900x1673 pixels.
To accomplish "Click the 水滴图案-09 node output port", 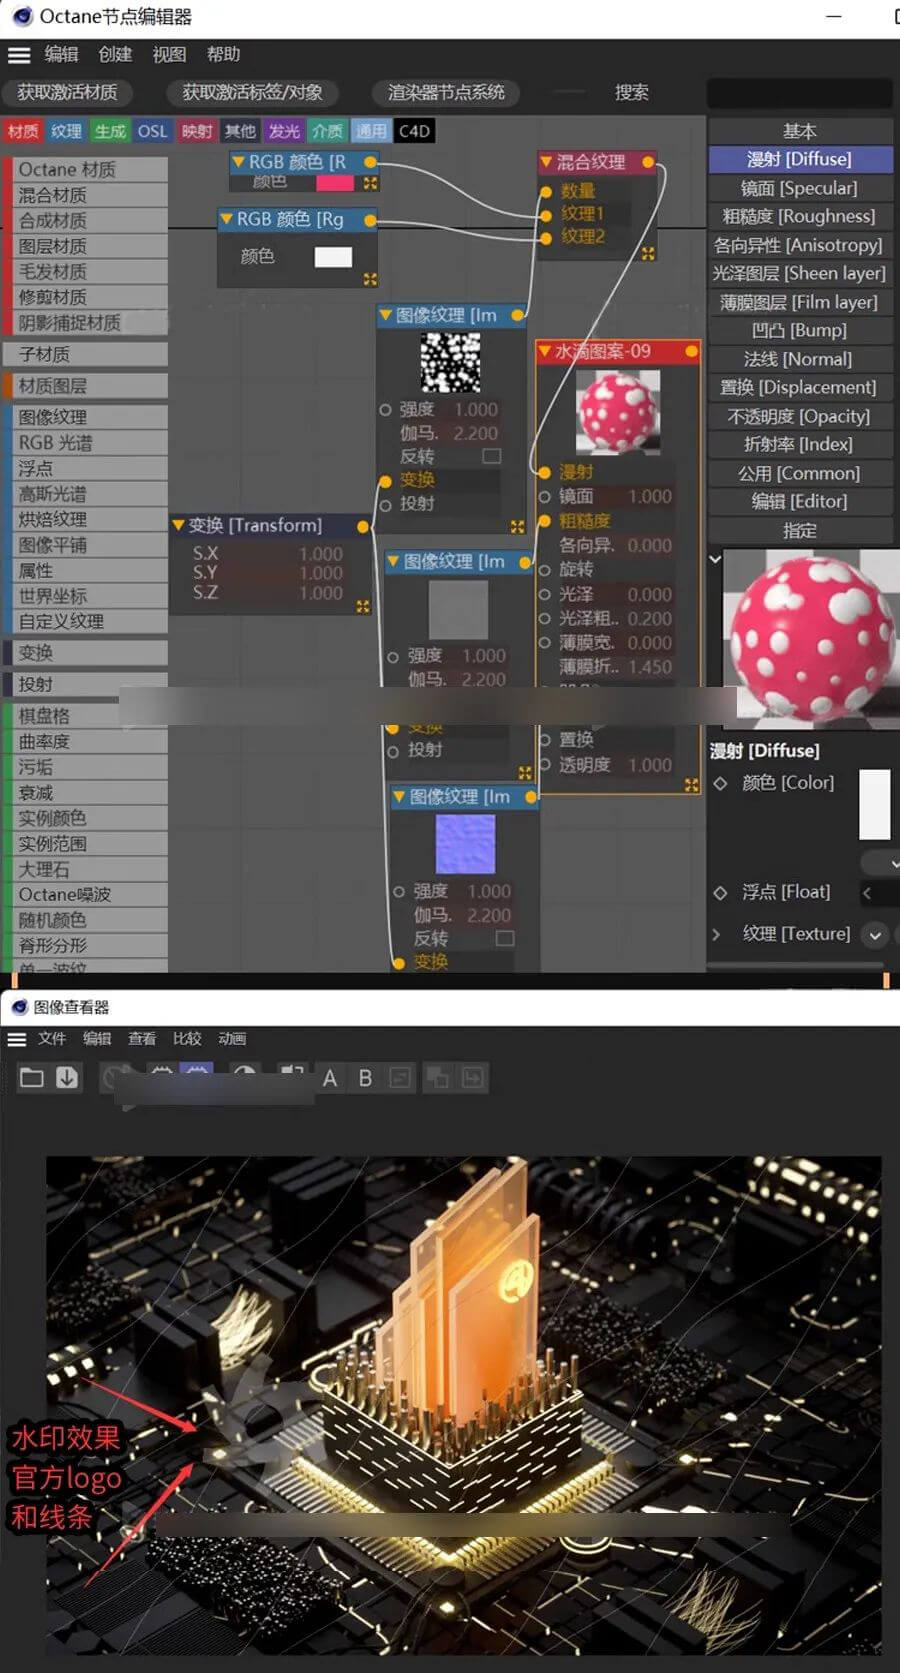I will click(691, 352).
